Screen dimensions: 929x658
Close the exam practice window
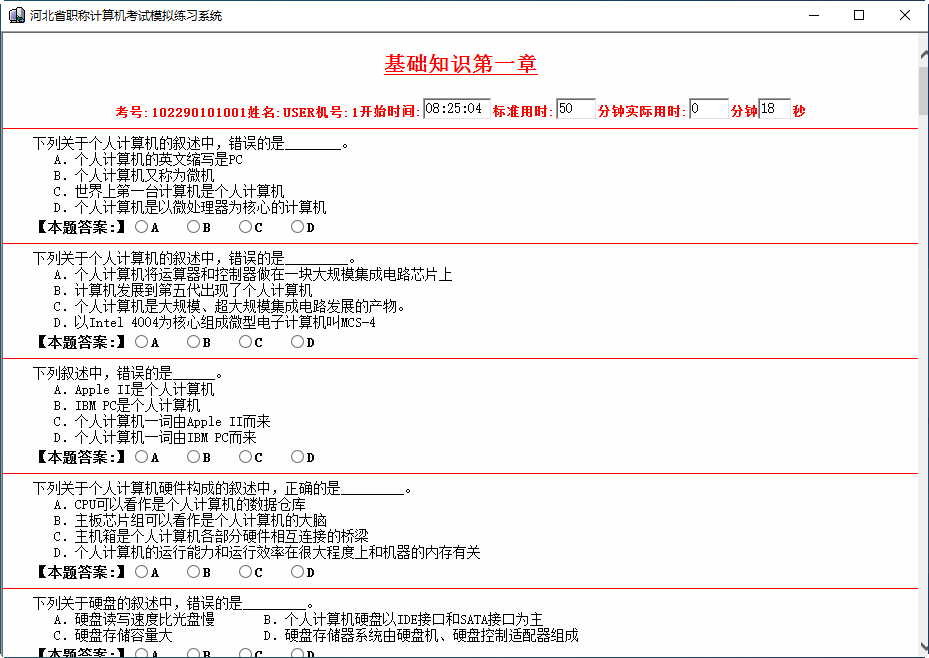pyautogui.click(x=905, y=15)
